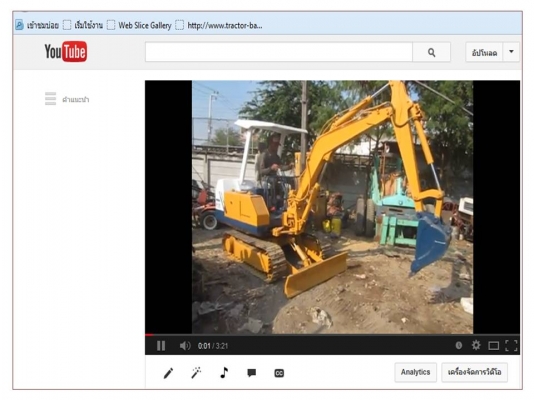Open the hamburger guide menu icon

coord(50,99)
